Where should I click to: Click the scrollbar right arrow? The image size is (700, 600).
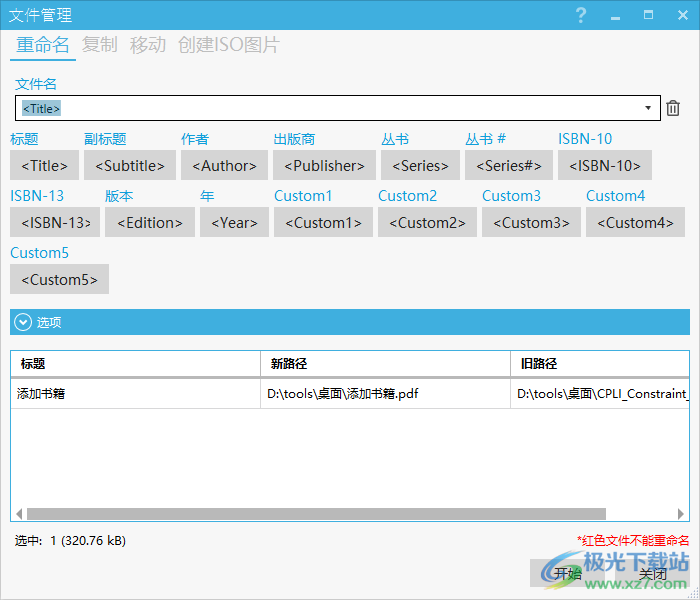click(x=681, y=514)
